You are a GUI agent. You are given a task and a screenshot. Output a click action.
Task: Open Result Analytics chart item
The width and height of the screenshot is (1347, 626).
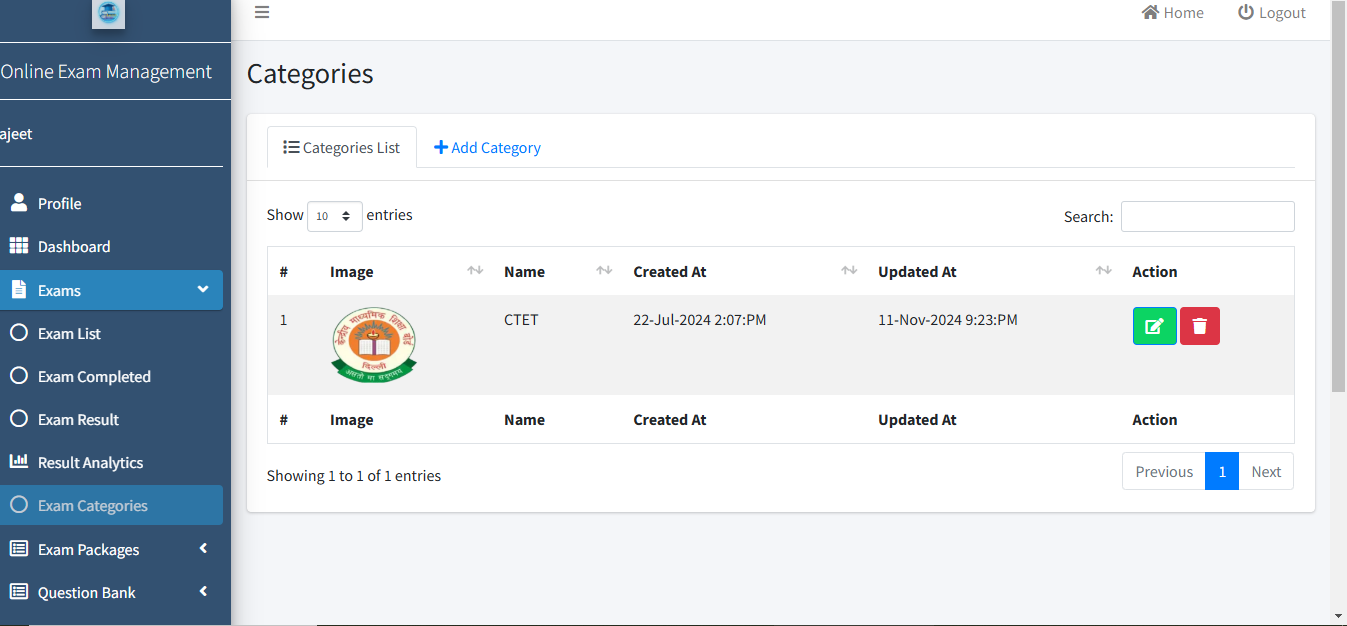(90, 463)
